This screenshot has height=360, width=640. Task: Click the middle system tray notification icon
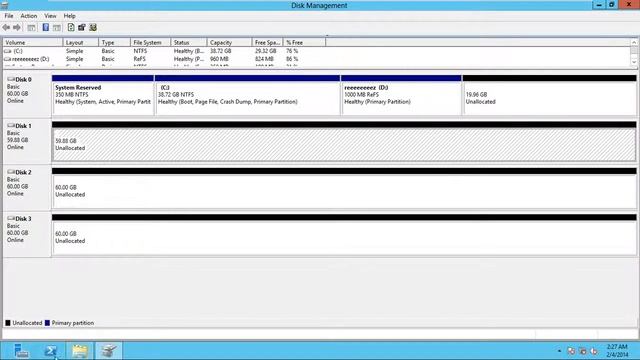coord(583,351)
